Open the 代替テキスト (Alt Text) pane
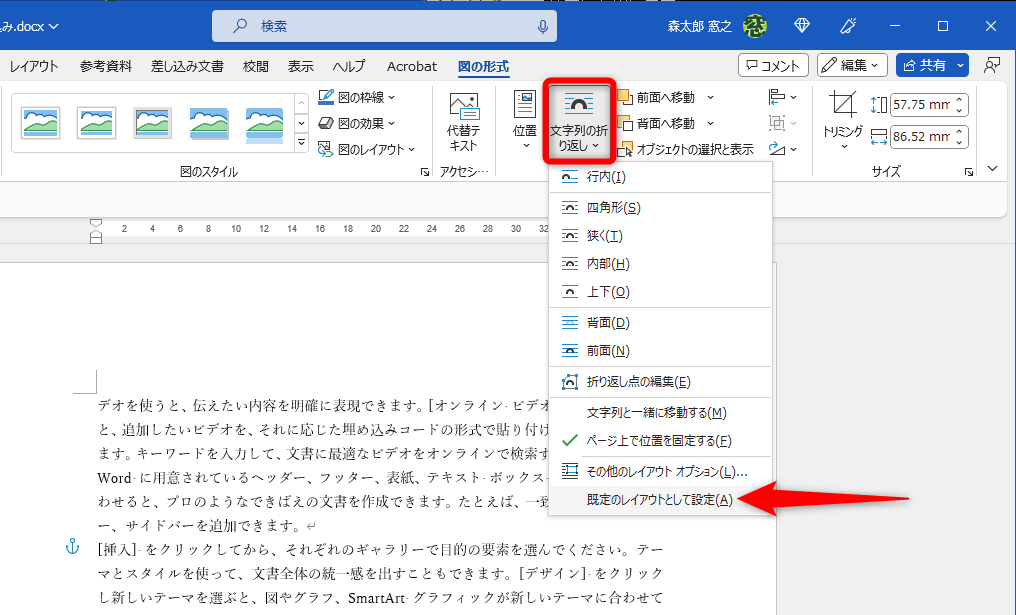Viewport: 1016px width, 615px height. point(463,120)
